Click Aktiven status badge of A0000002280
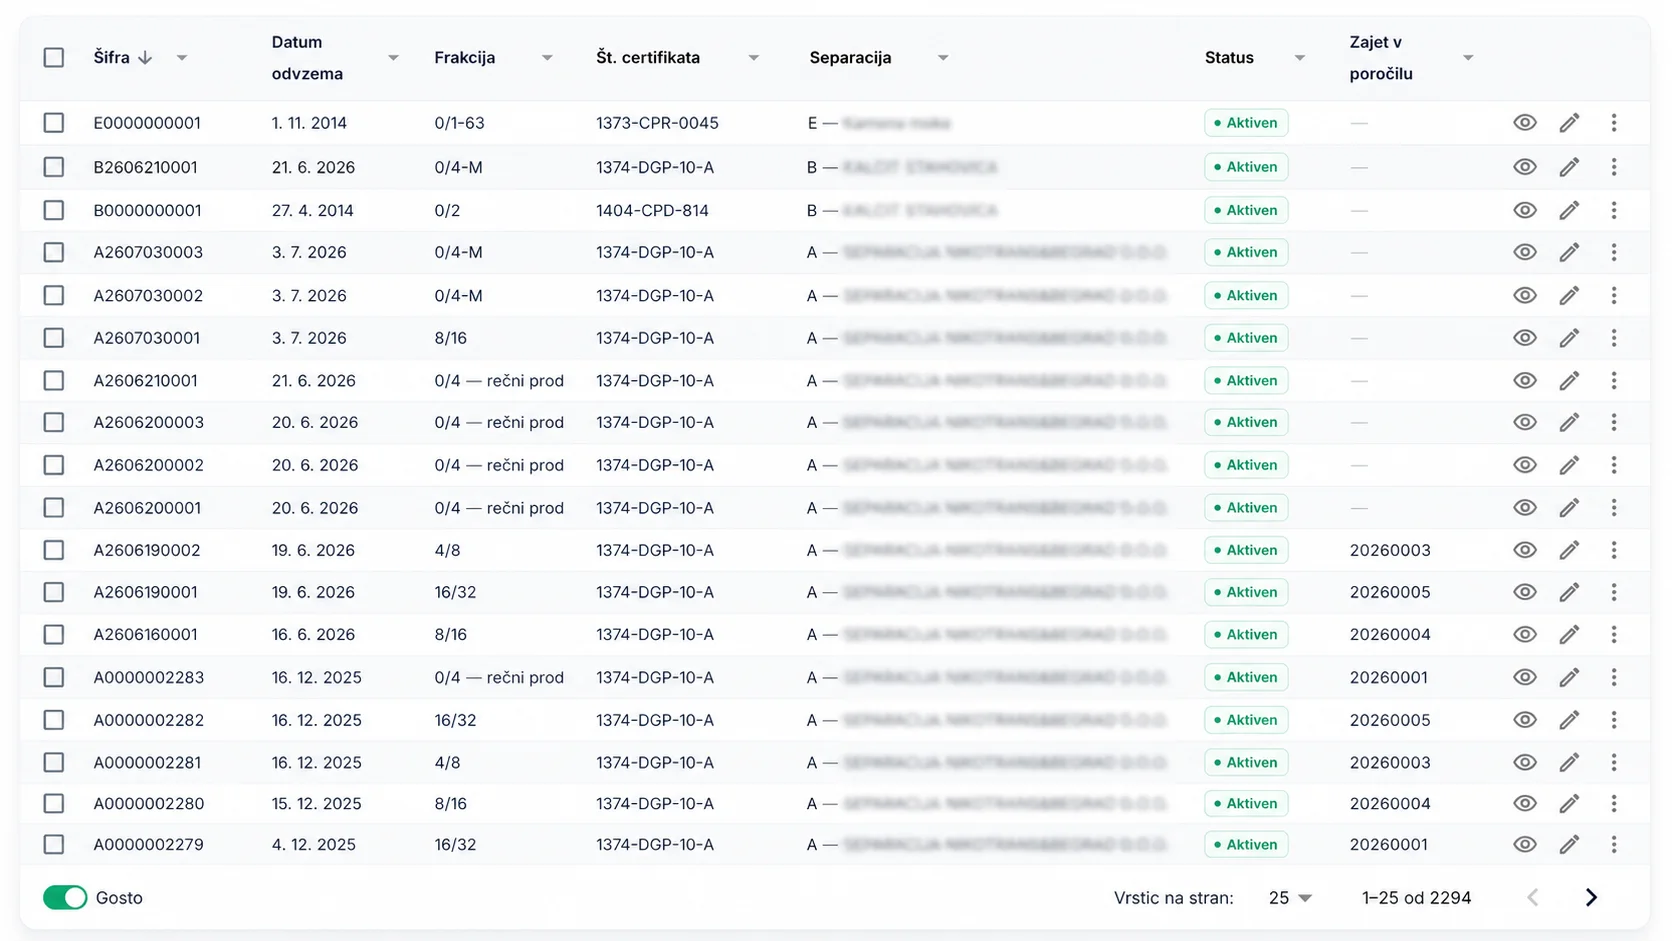The height and width of the screenshot is (941, 1672). pos(1246,803)
